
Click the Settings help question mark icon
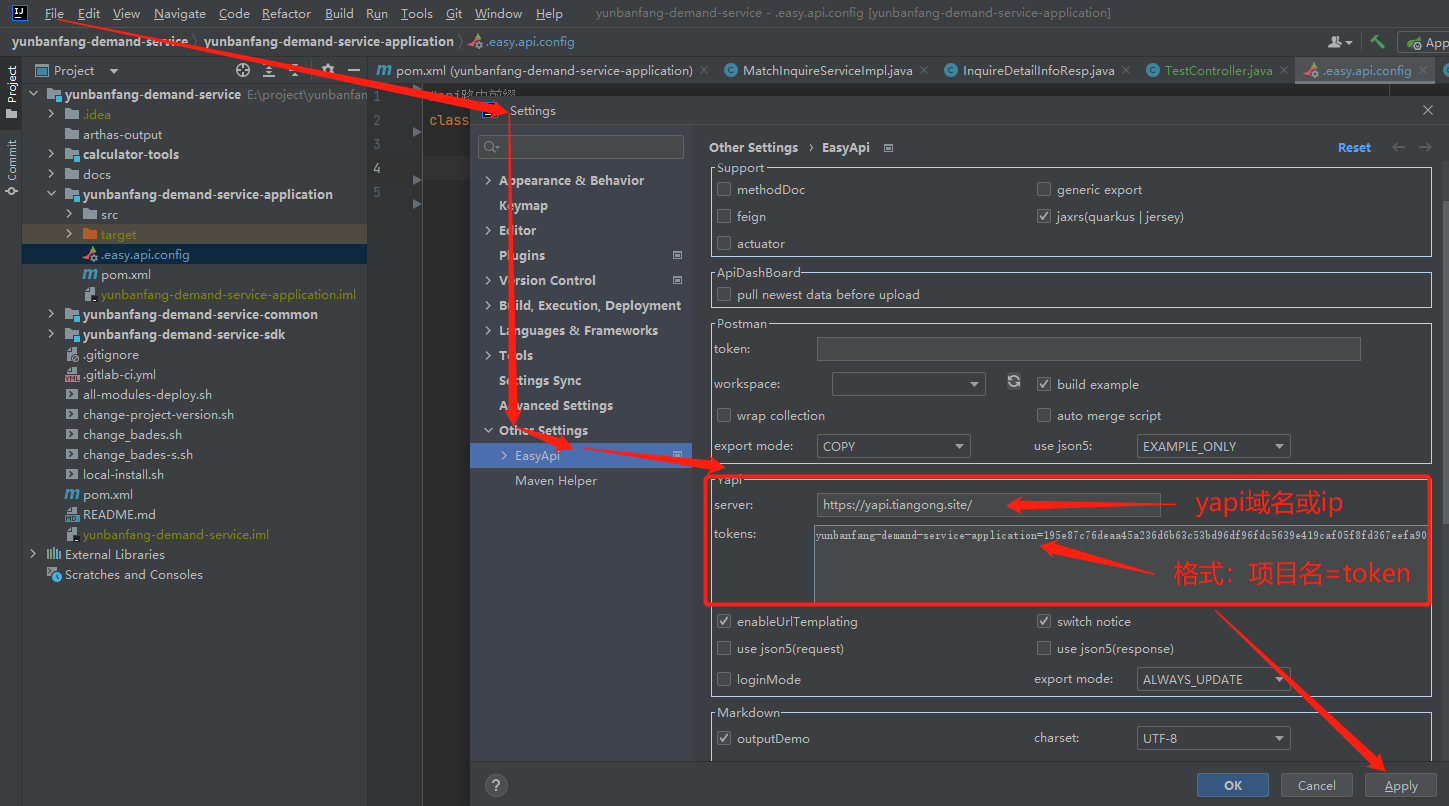pyautogui.click(x=495, y=785)
